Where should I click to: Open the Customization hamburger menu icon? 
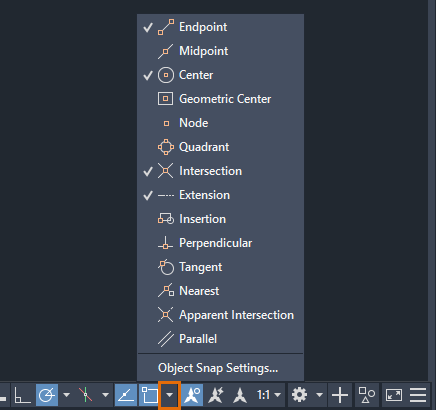(x=418, y=395)
